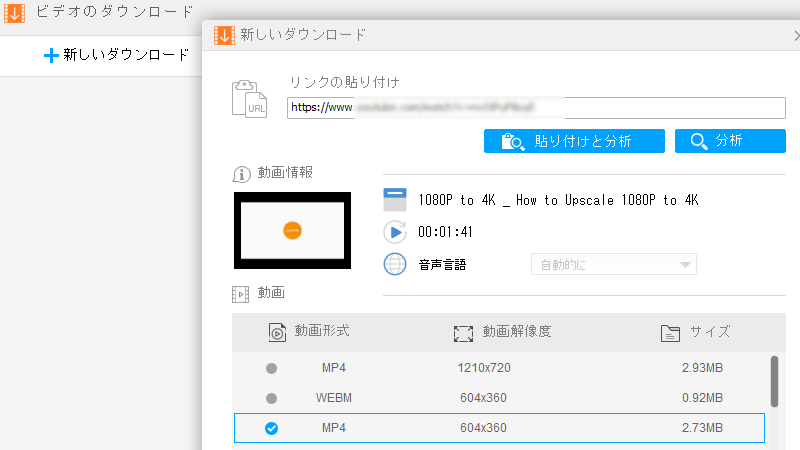Viewport: 800px width, 450px height.
Task: Click 新しいダウンロード in main toolbar
Action: pyautogui.click(x=116, y=55)
